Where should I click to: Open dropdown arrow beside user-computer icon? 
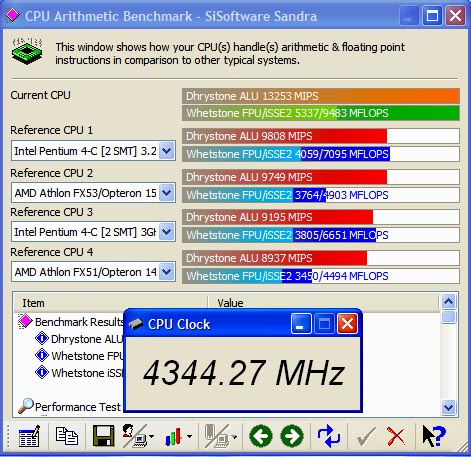[152, 436]
